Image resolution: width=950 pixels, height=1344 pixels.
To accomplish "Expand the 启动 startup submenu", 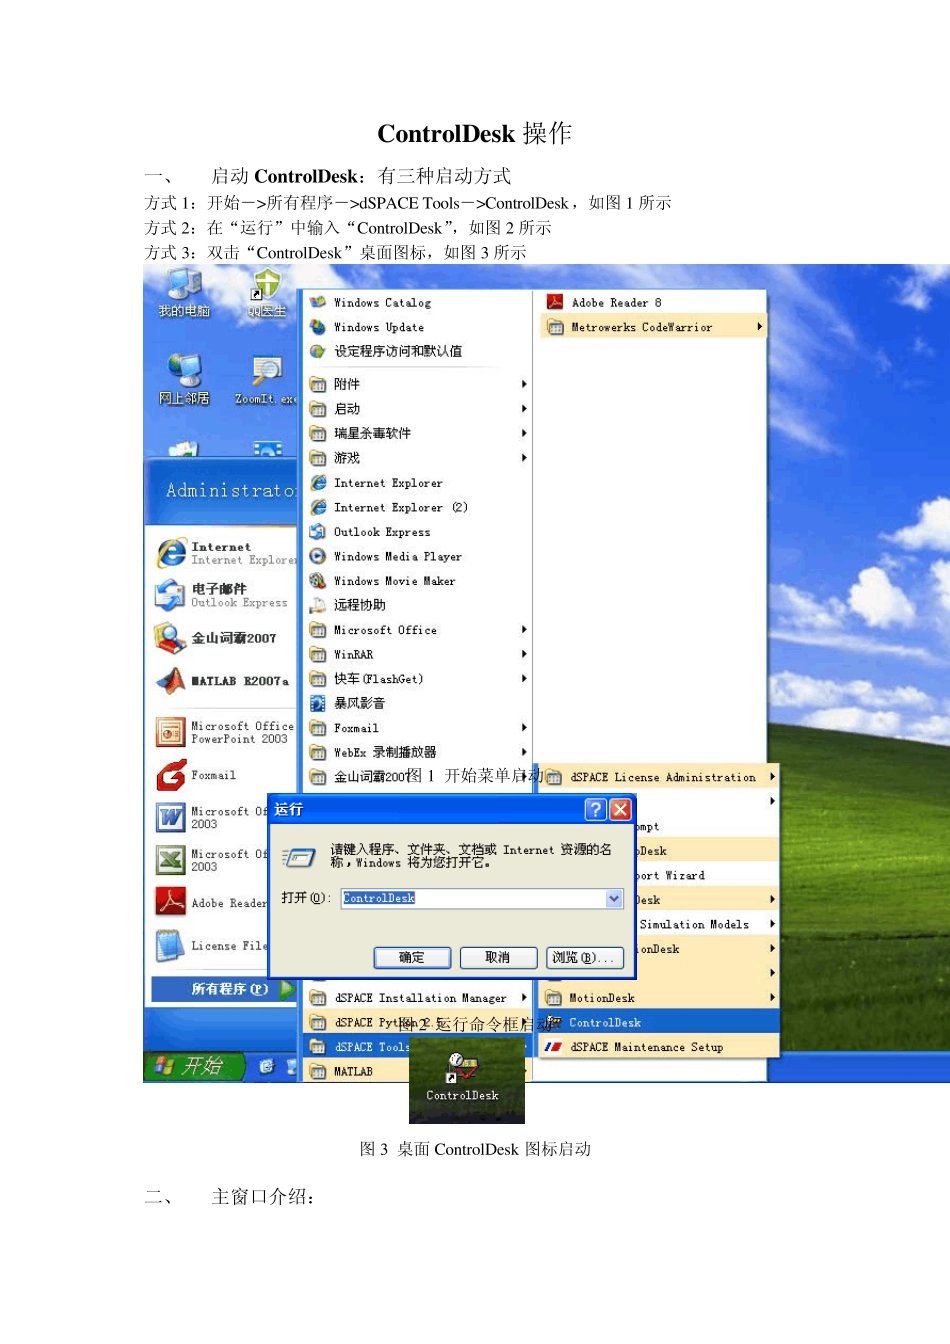I will click(418, 409).
